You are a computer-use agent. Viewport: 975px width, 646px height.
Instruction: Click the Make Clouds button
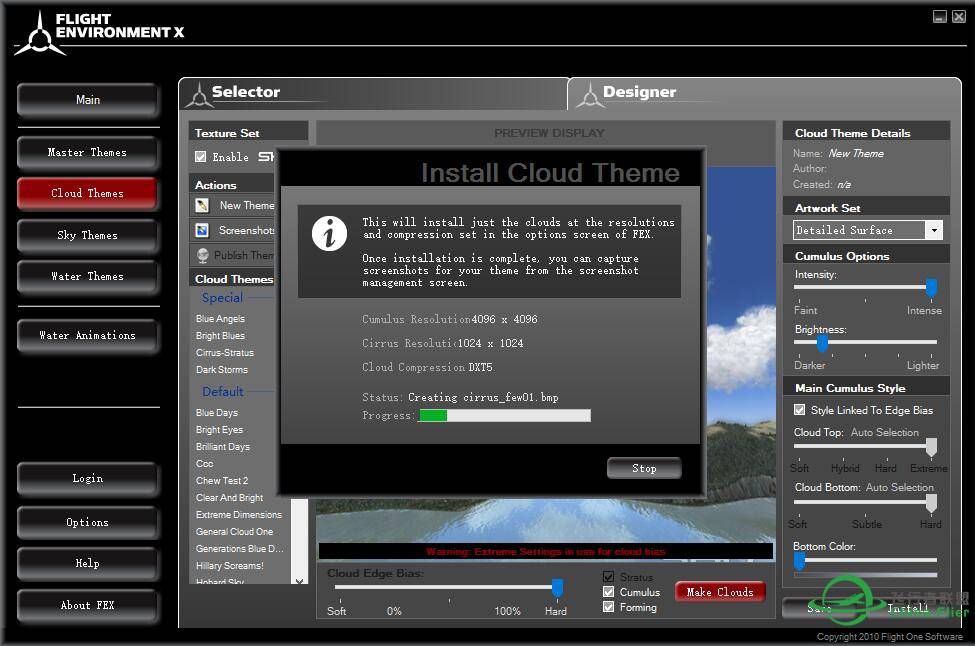720,592
